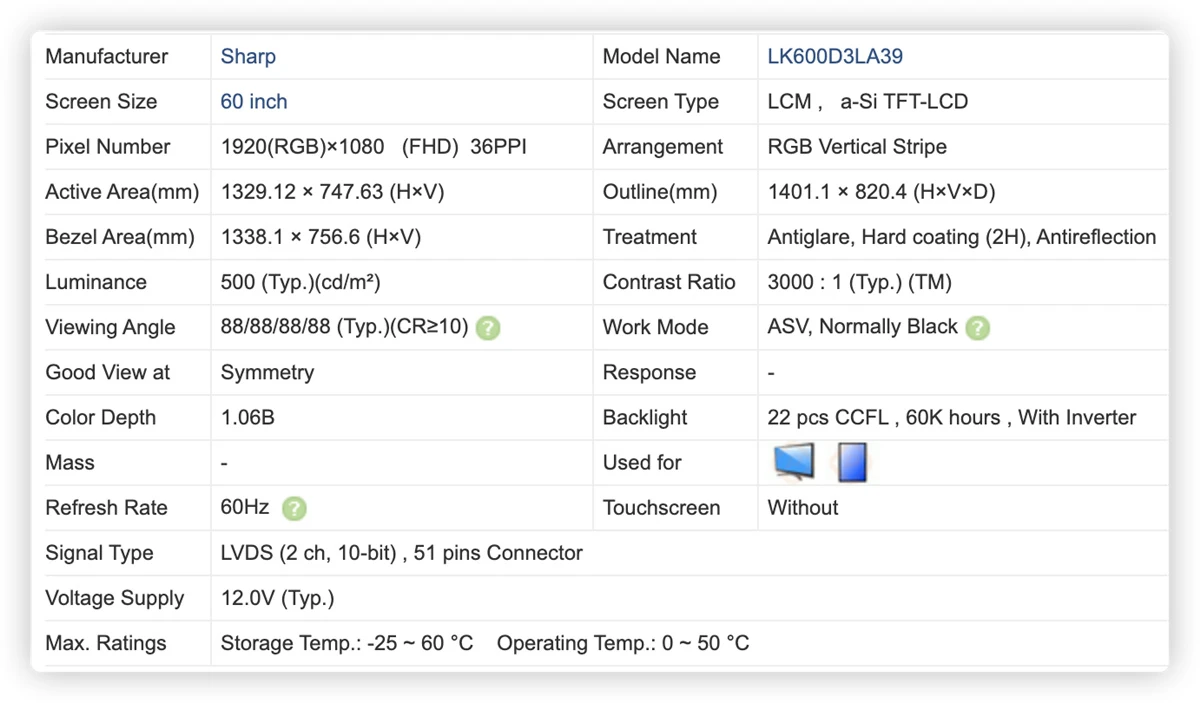Select the Symmetry value
This screenshot has width=1200, height=703.
coord(267,372)
